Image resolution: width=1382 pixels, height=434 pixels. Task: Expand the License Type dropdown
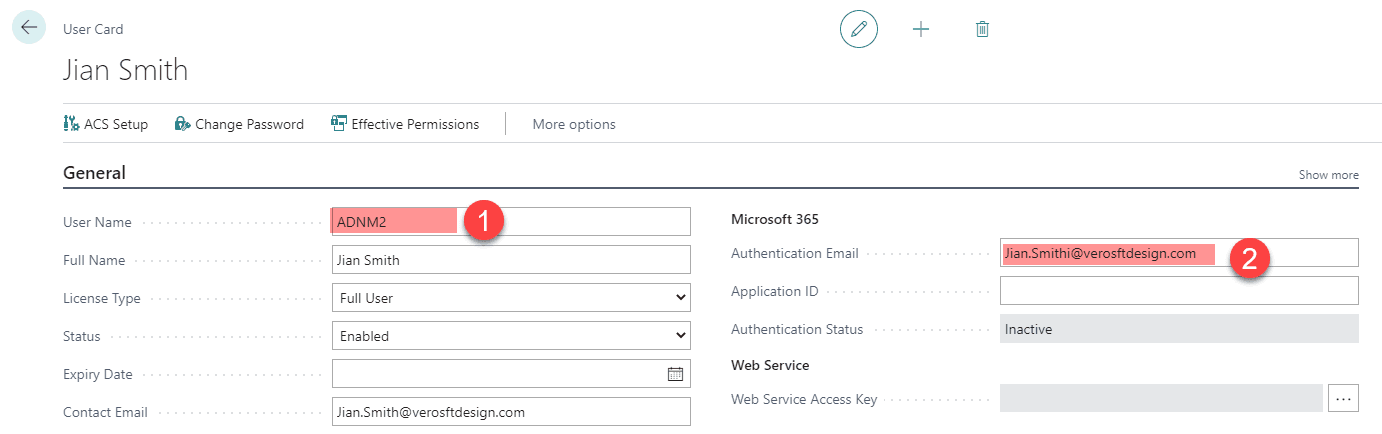coord(511,298)
